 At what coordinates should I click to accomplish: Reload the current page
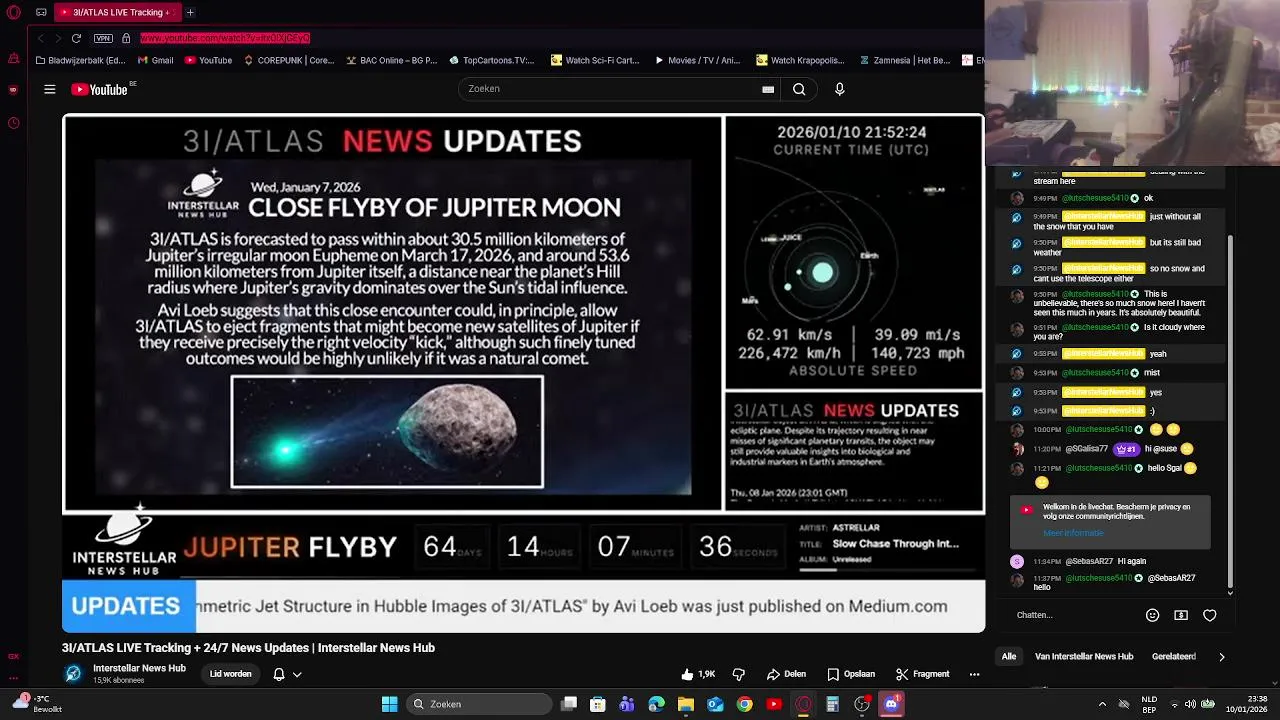click(76, 38)
